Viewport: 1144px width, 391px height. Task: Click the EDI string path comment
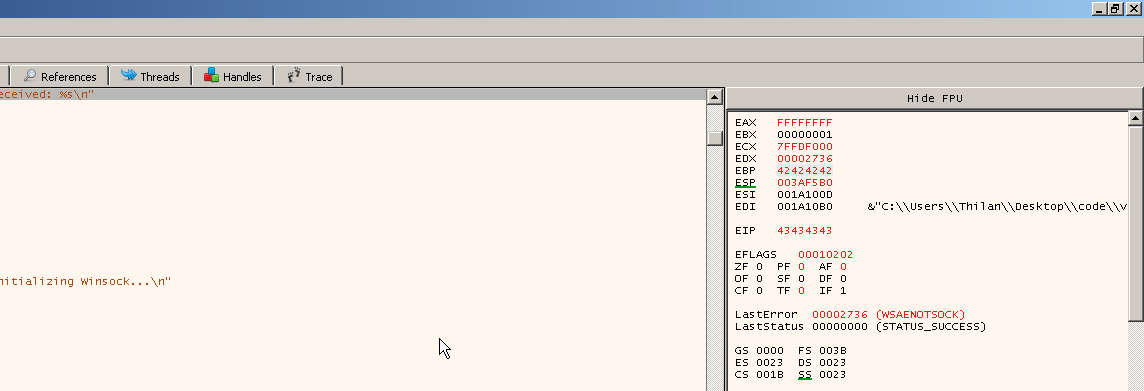point(997,206)
